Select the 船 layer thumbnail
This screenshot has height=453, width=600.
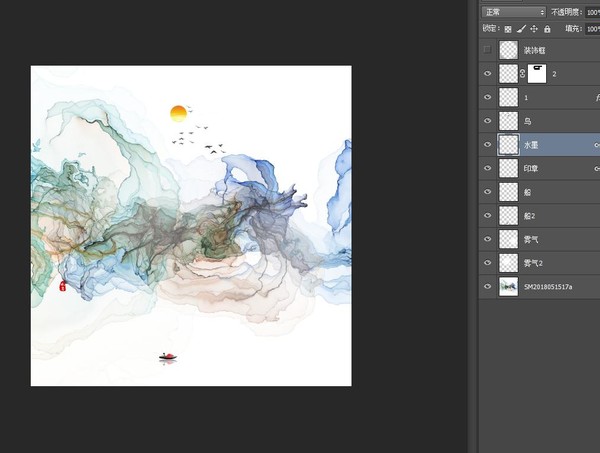509,192
